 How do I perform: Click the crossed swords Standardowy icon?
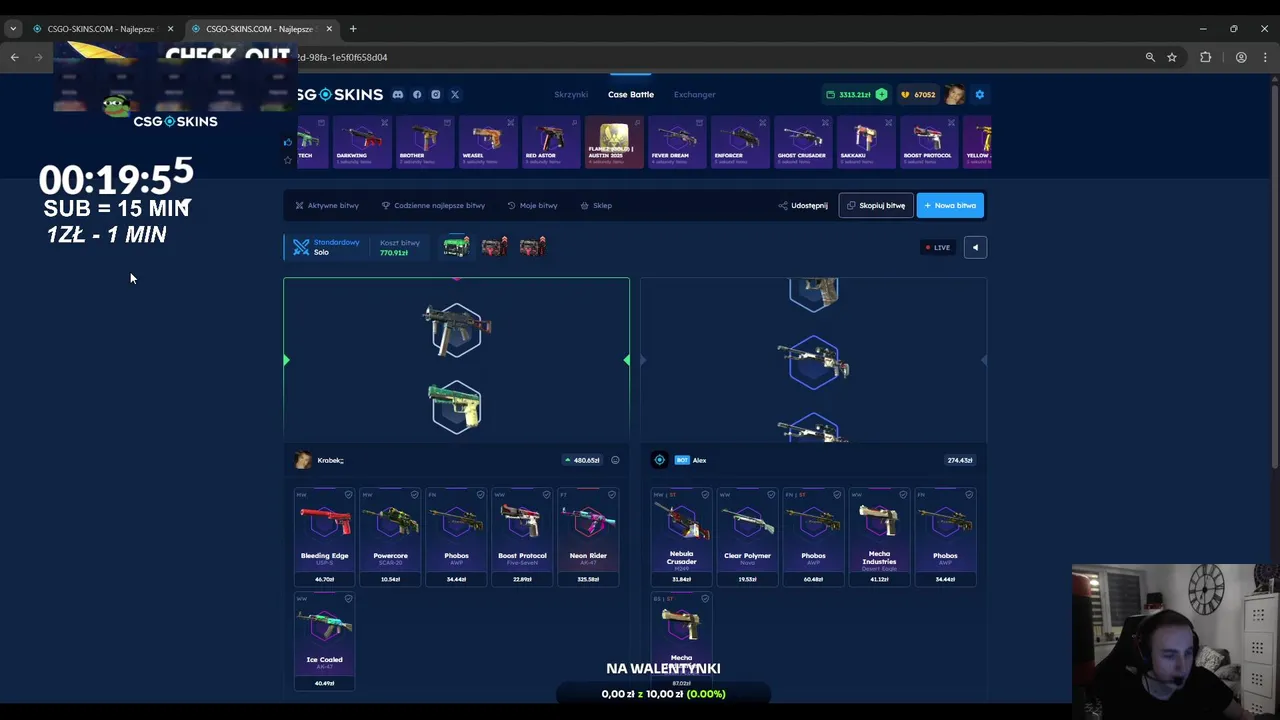(301, 246)
